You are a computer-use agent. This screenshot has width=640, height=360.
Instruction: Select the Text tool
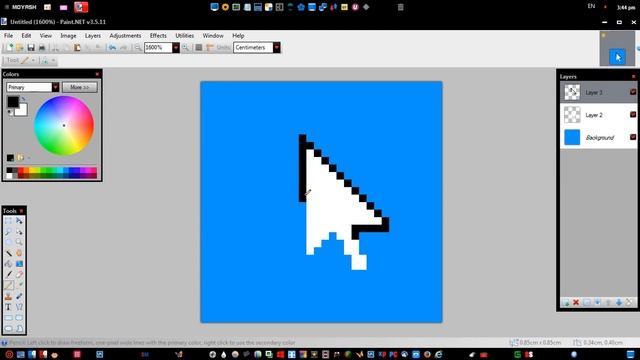click(8, 307)
